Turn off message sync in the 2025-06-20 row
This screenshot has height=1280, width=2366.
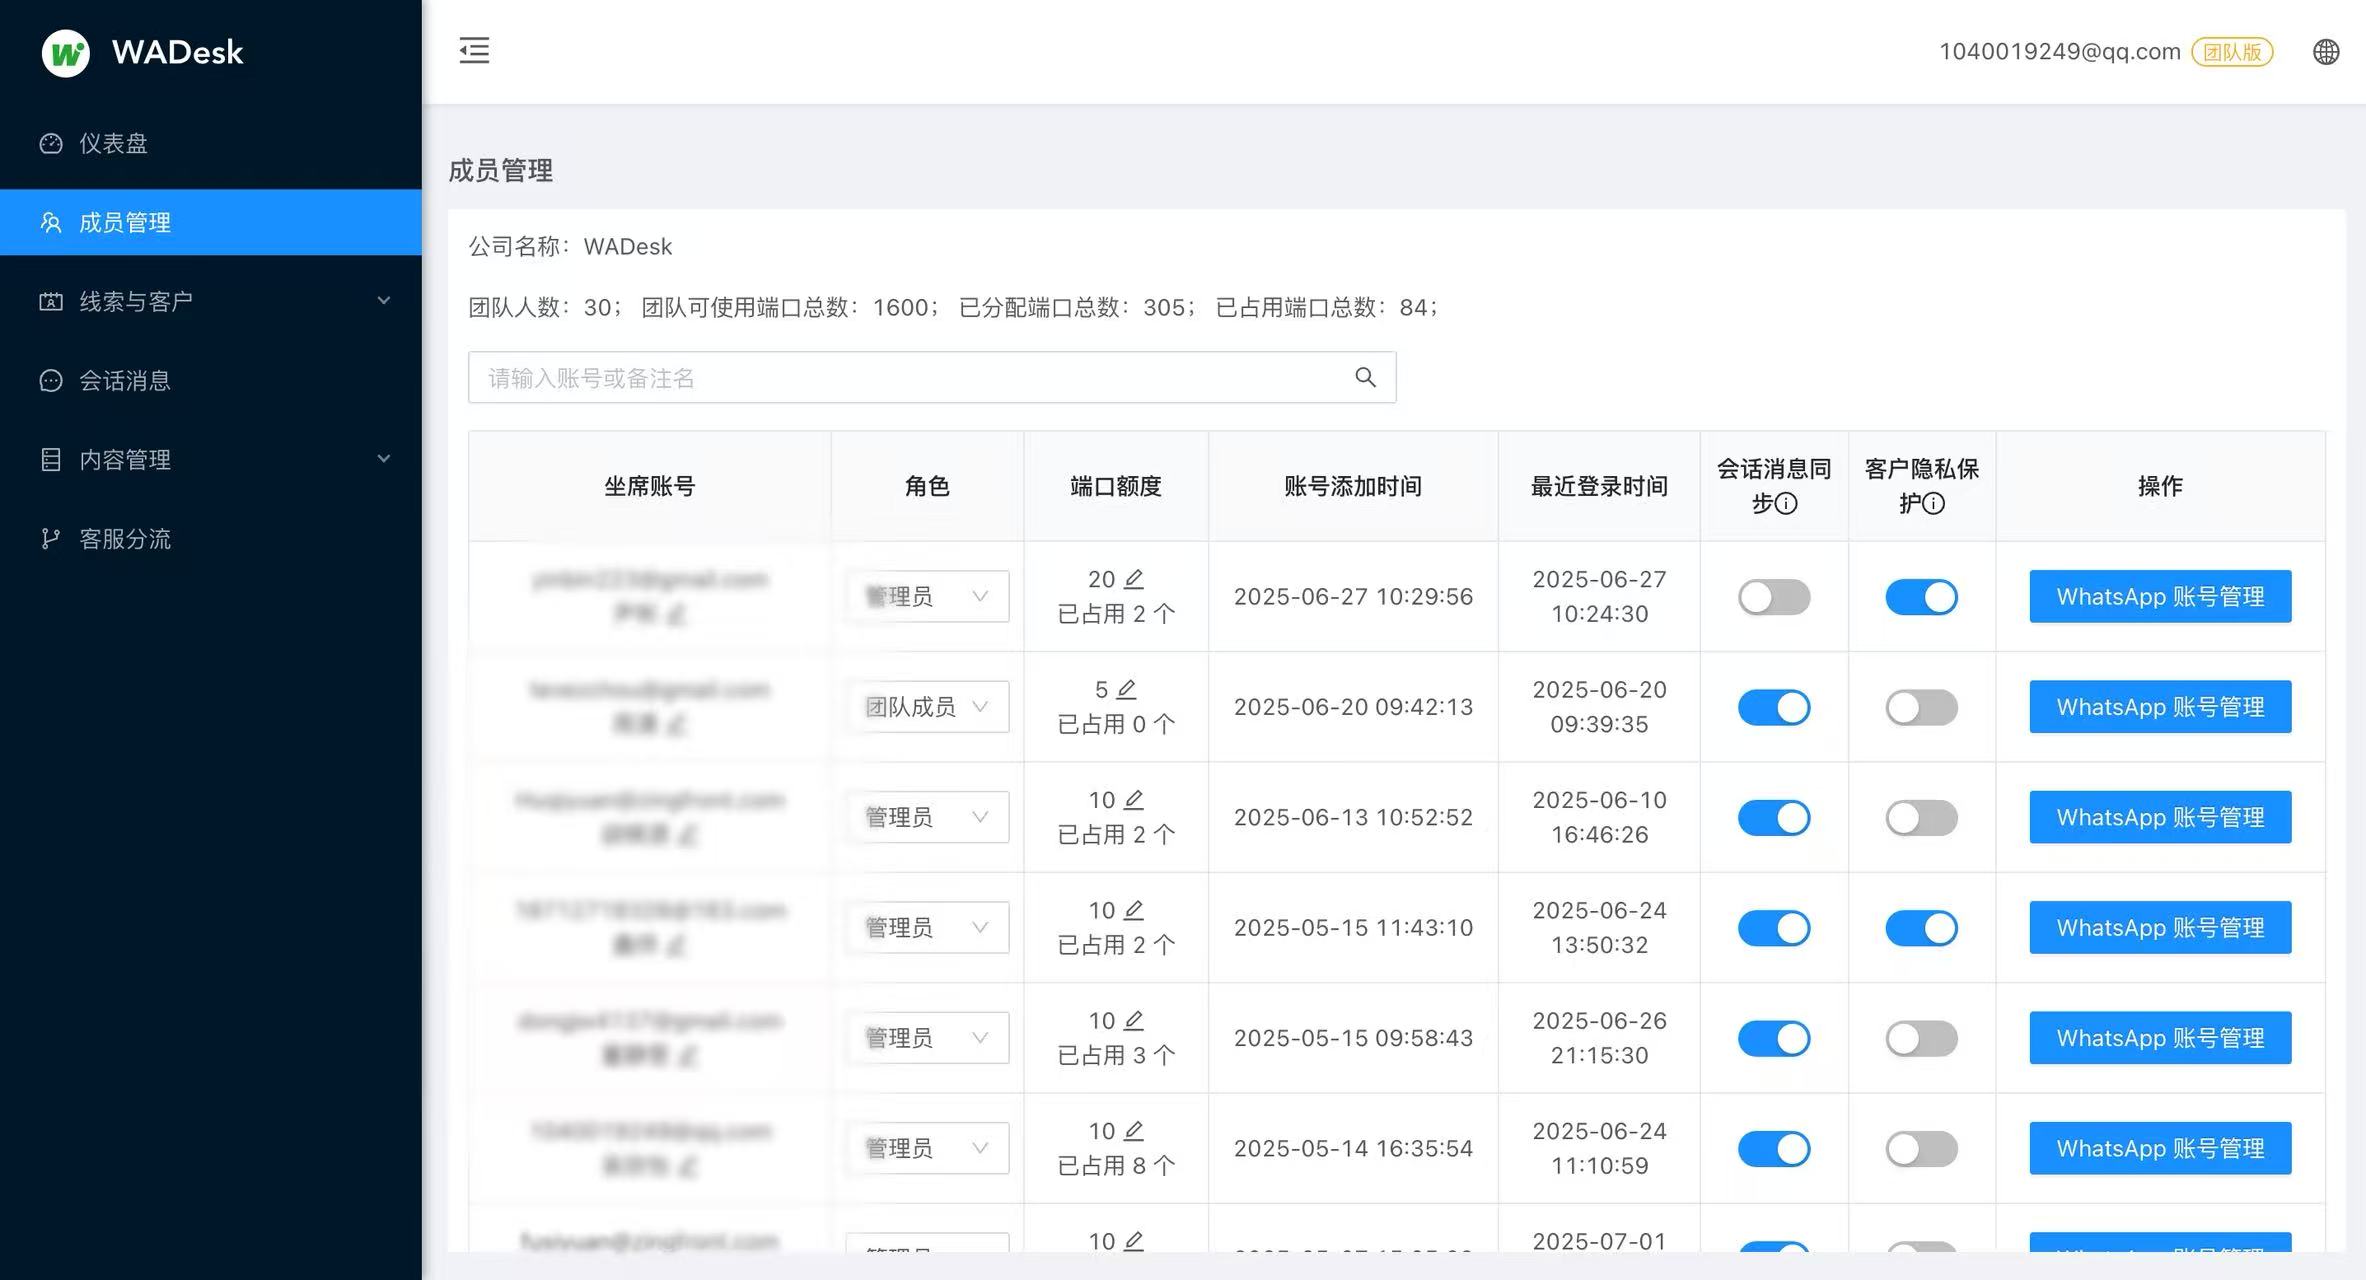(x=1774, y=707)
